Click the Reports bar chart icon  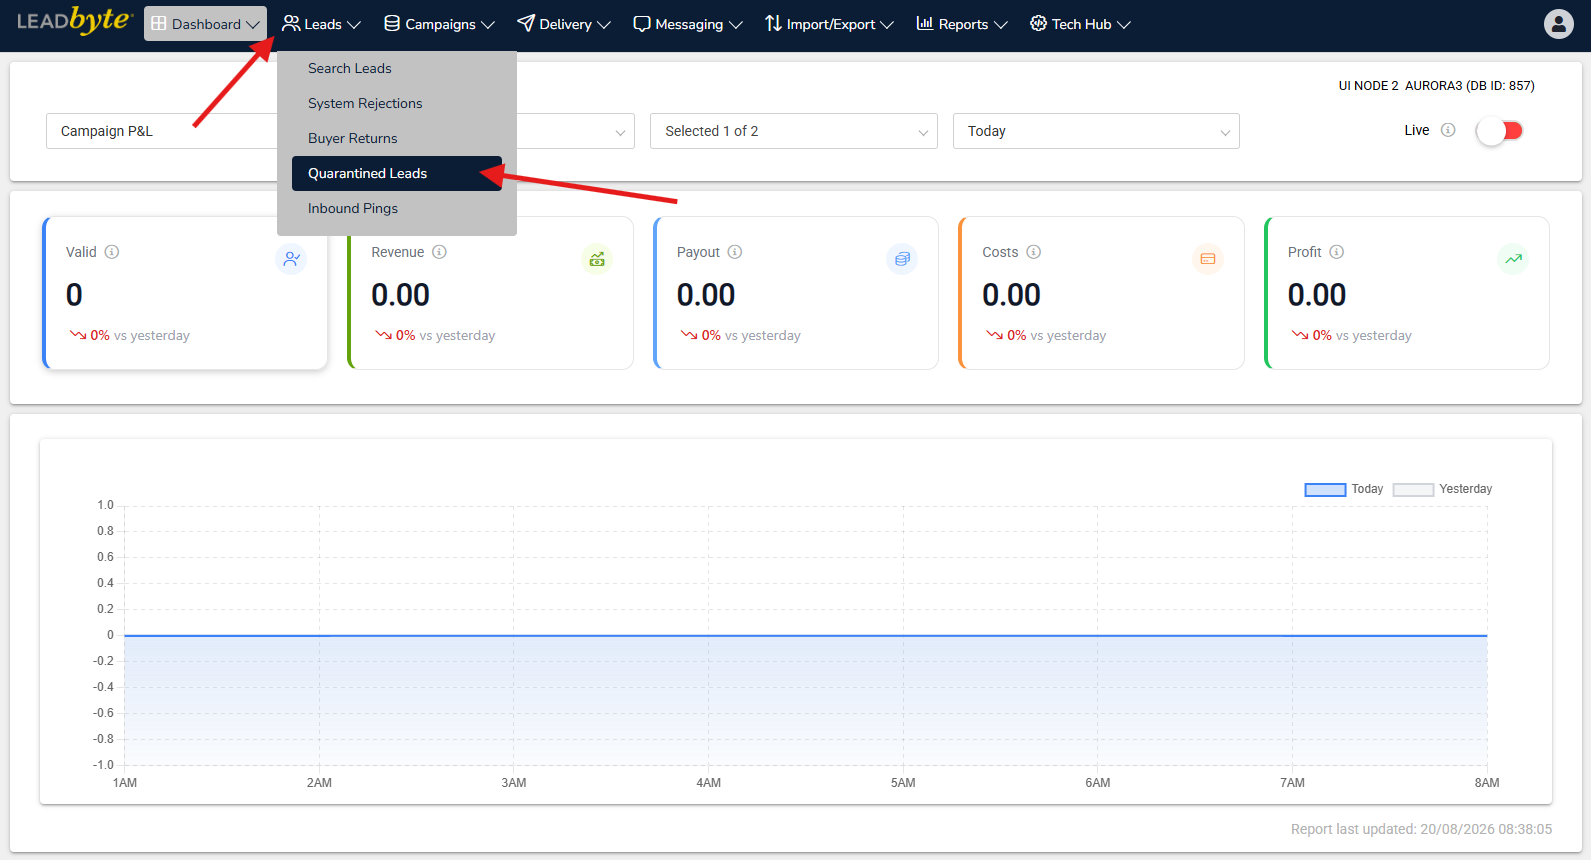(925, 23)
